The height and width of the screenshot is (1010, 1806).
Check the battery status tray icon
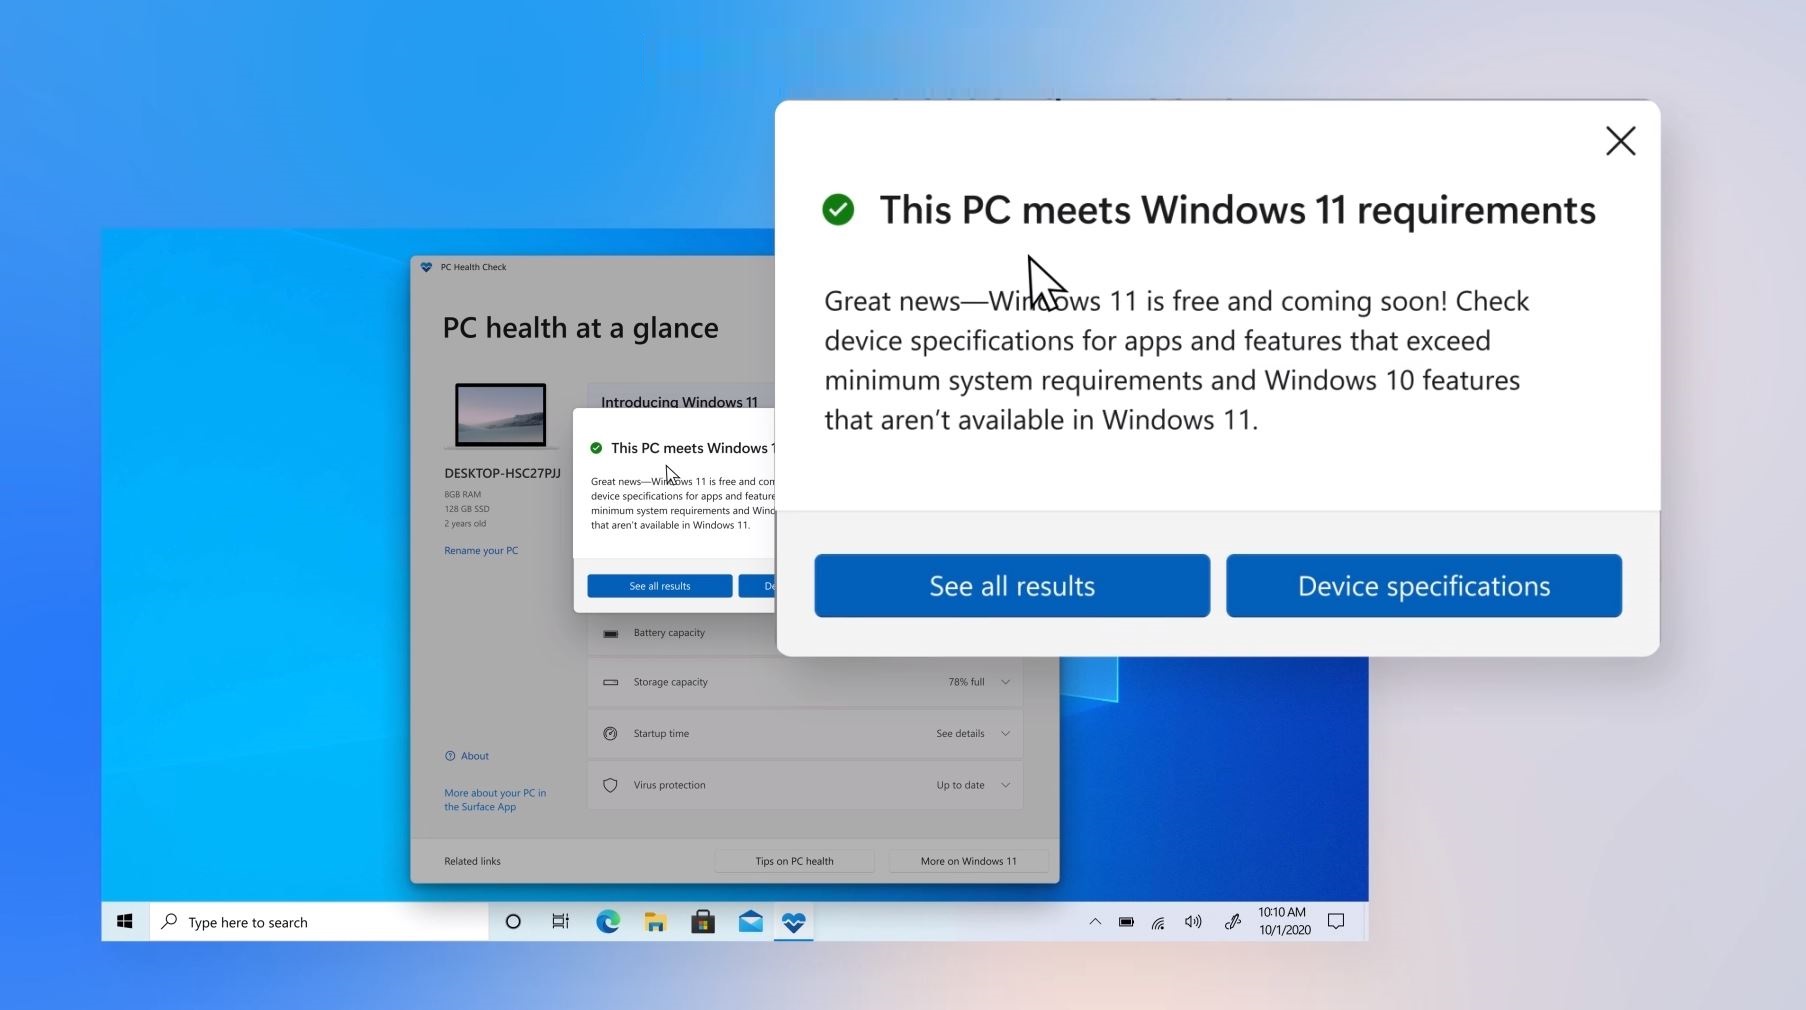(x=1126, y=922)
